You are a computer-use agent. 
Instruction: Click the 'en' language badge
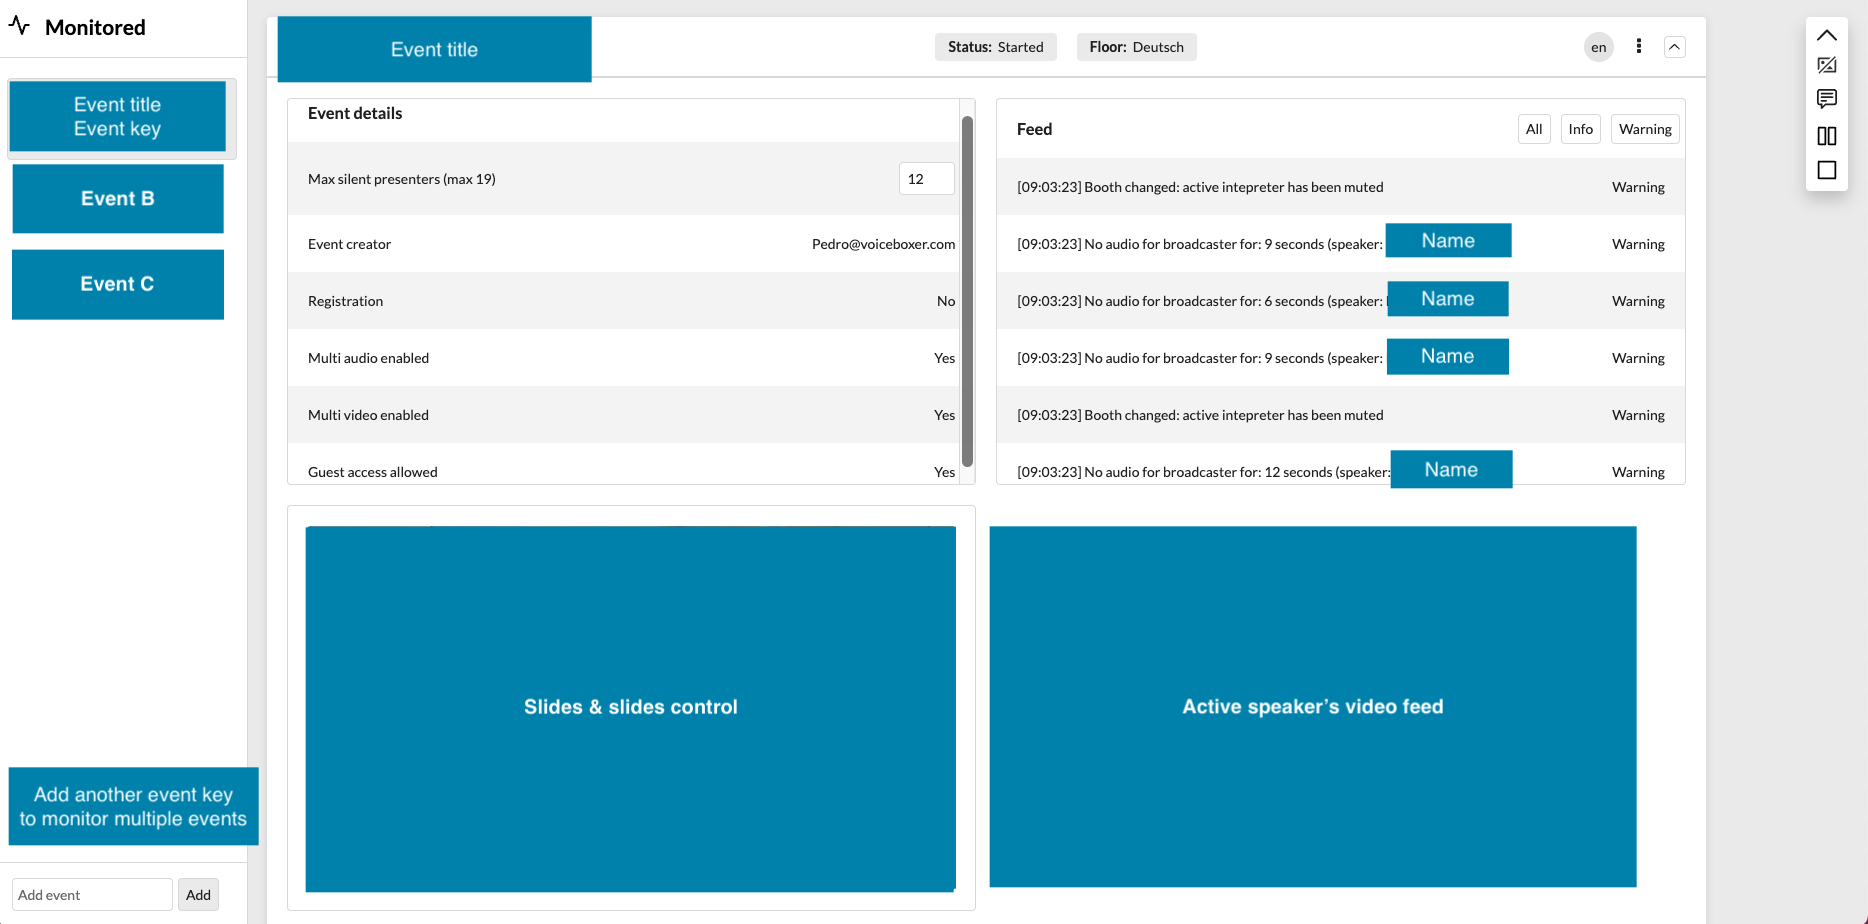coord(1598,47)
